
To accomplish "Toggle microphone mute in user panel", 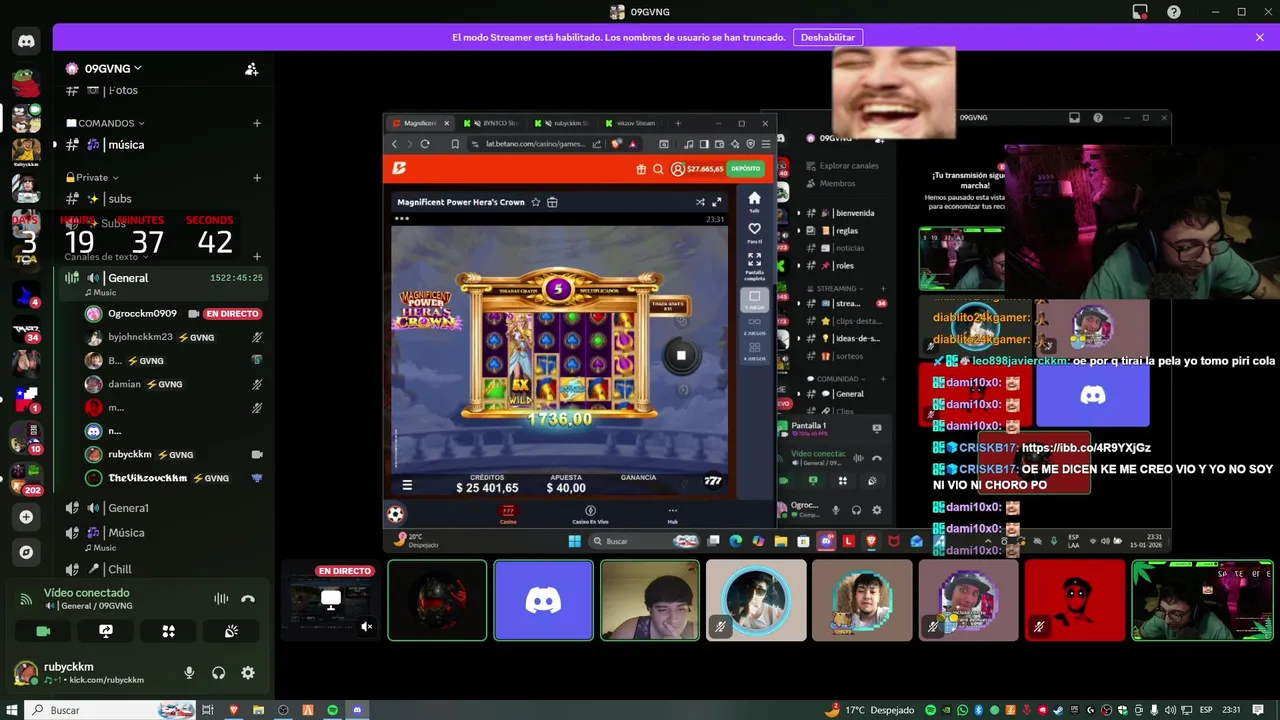I will (x=189, y=673).
